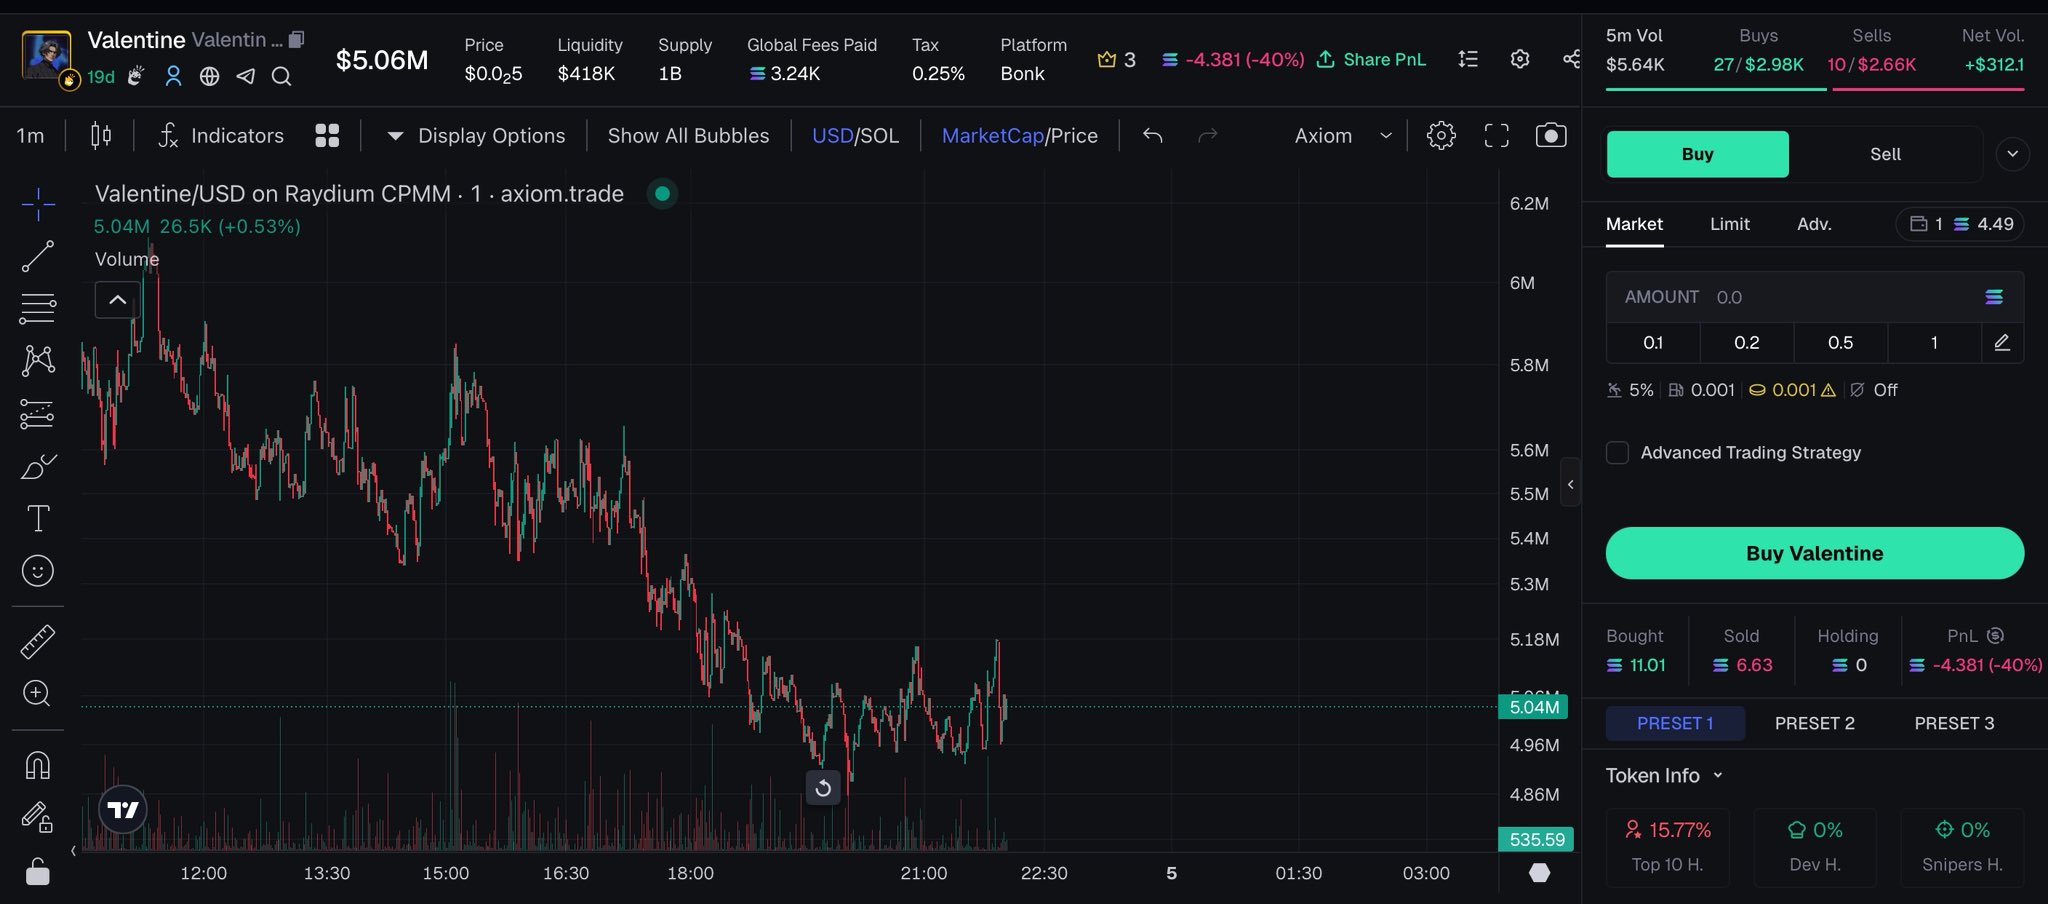Viewport: 2048px width, 904px height.
Task: Click the share icon in token header
Action: click(x=1571, y=60)
